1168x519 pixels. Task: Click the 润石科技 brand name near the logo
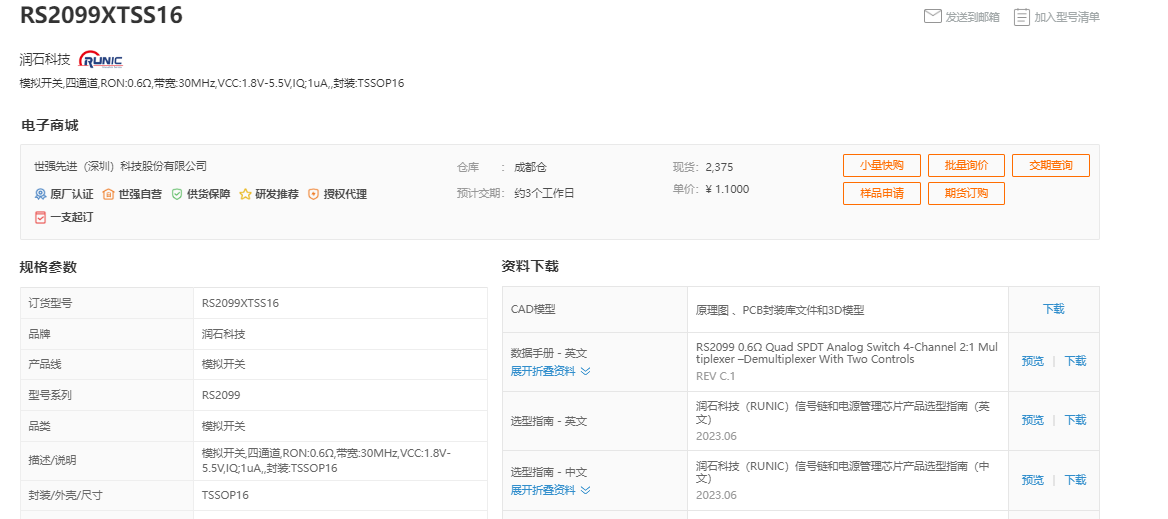click(45, 60)
